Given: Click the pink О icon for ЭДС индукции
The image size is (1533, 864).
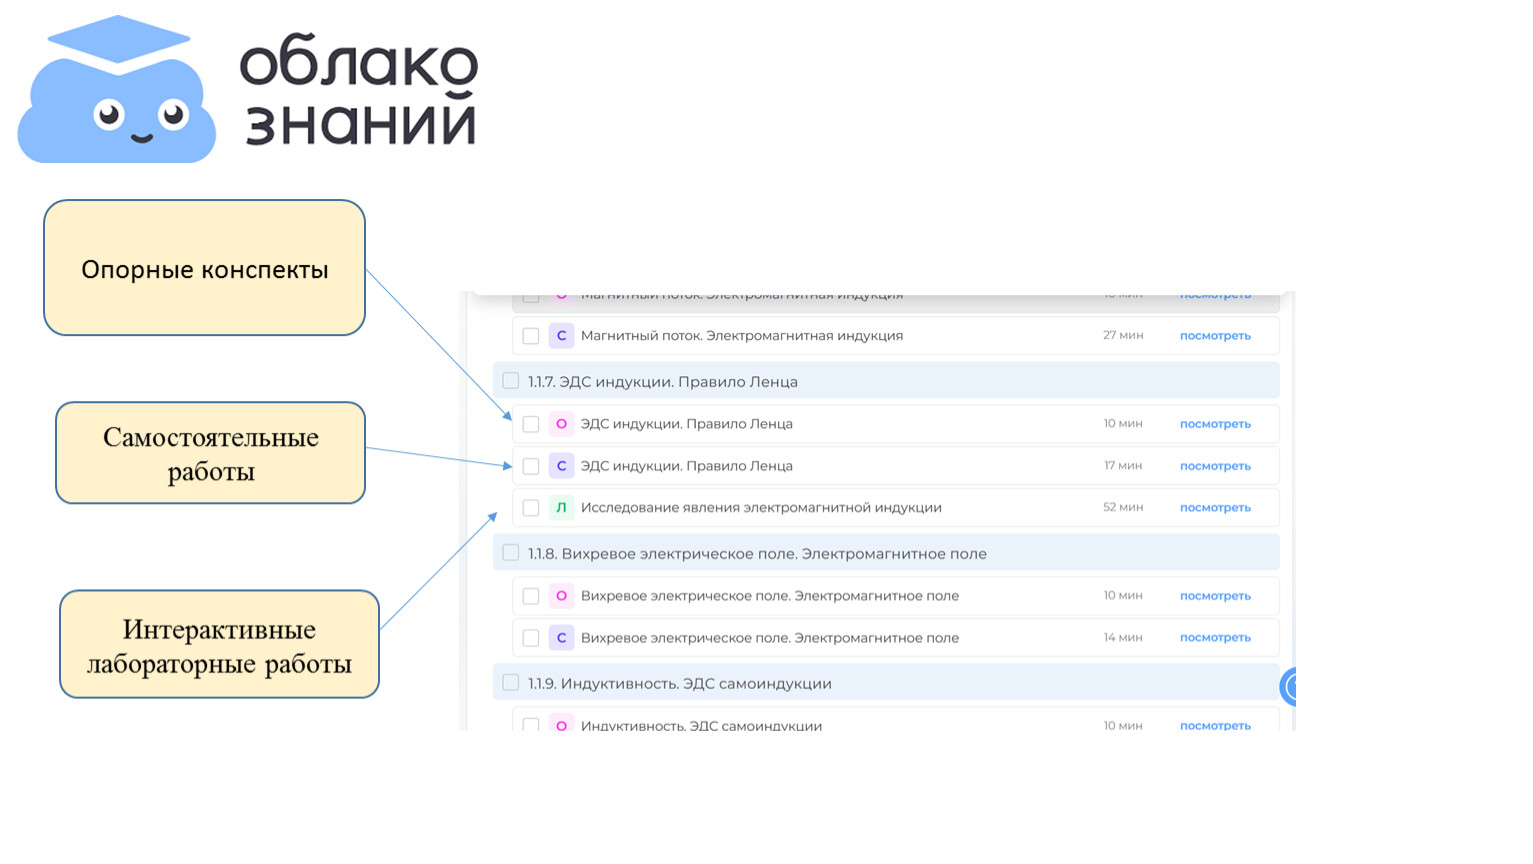Looking at the screenshot, I should coord(561,424).
